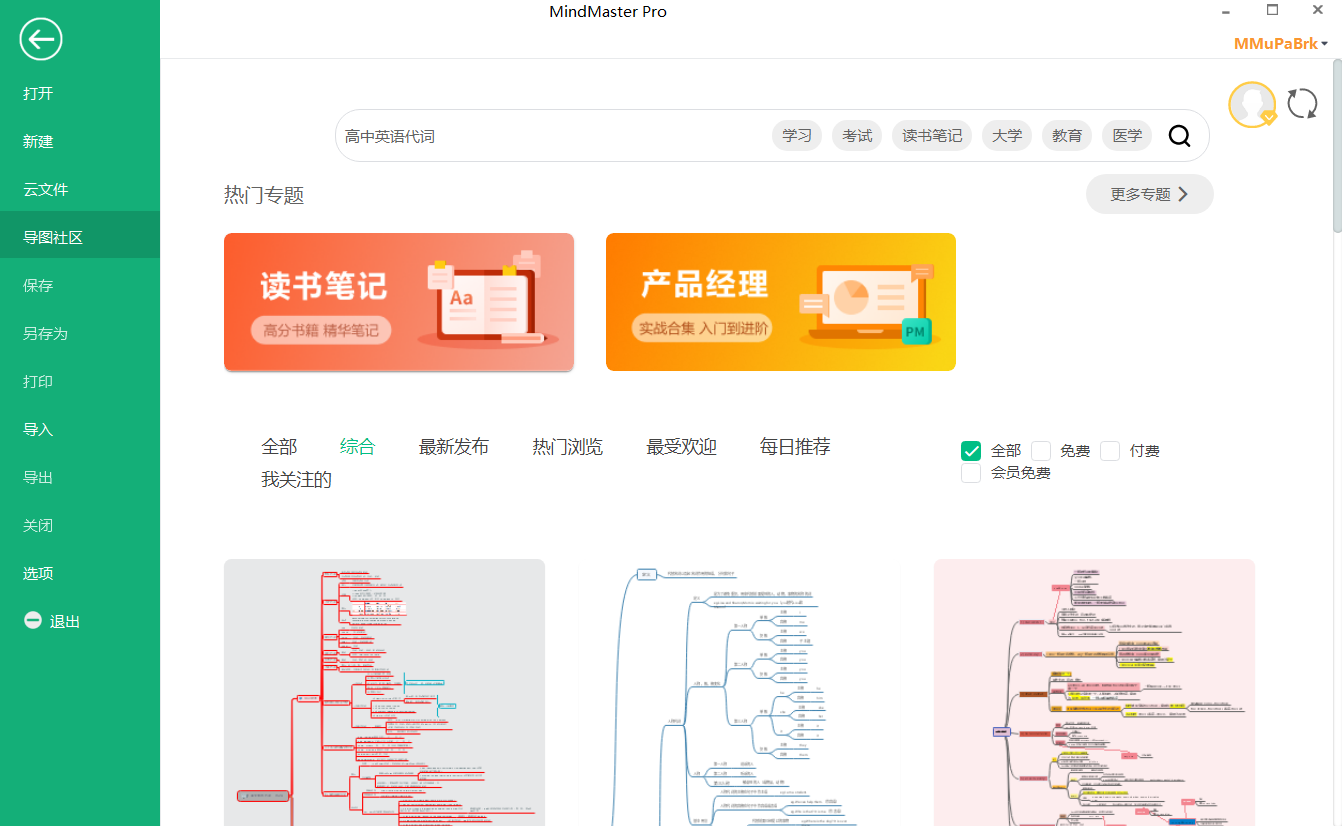Toggle the 会员免费 checkbox
This screenshot has width=1342, height=826.
point(971,473)
